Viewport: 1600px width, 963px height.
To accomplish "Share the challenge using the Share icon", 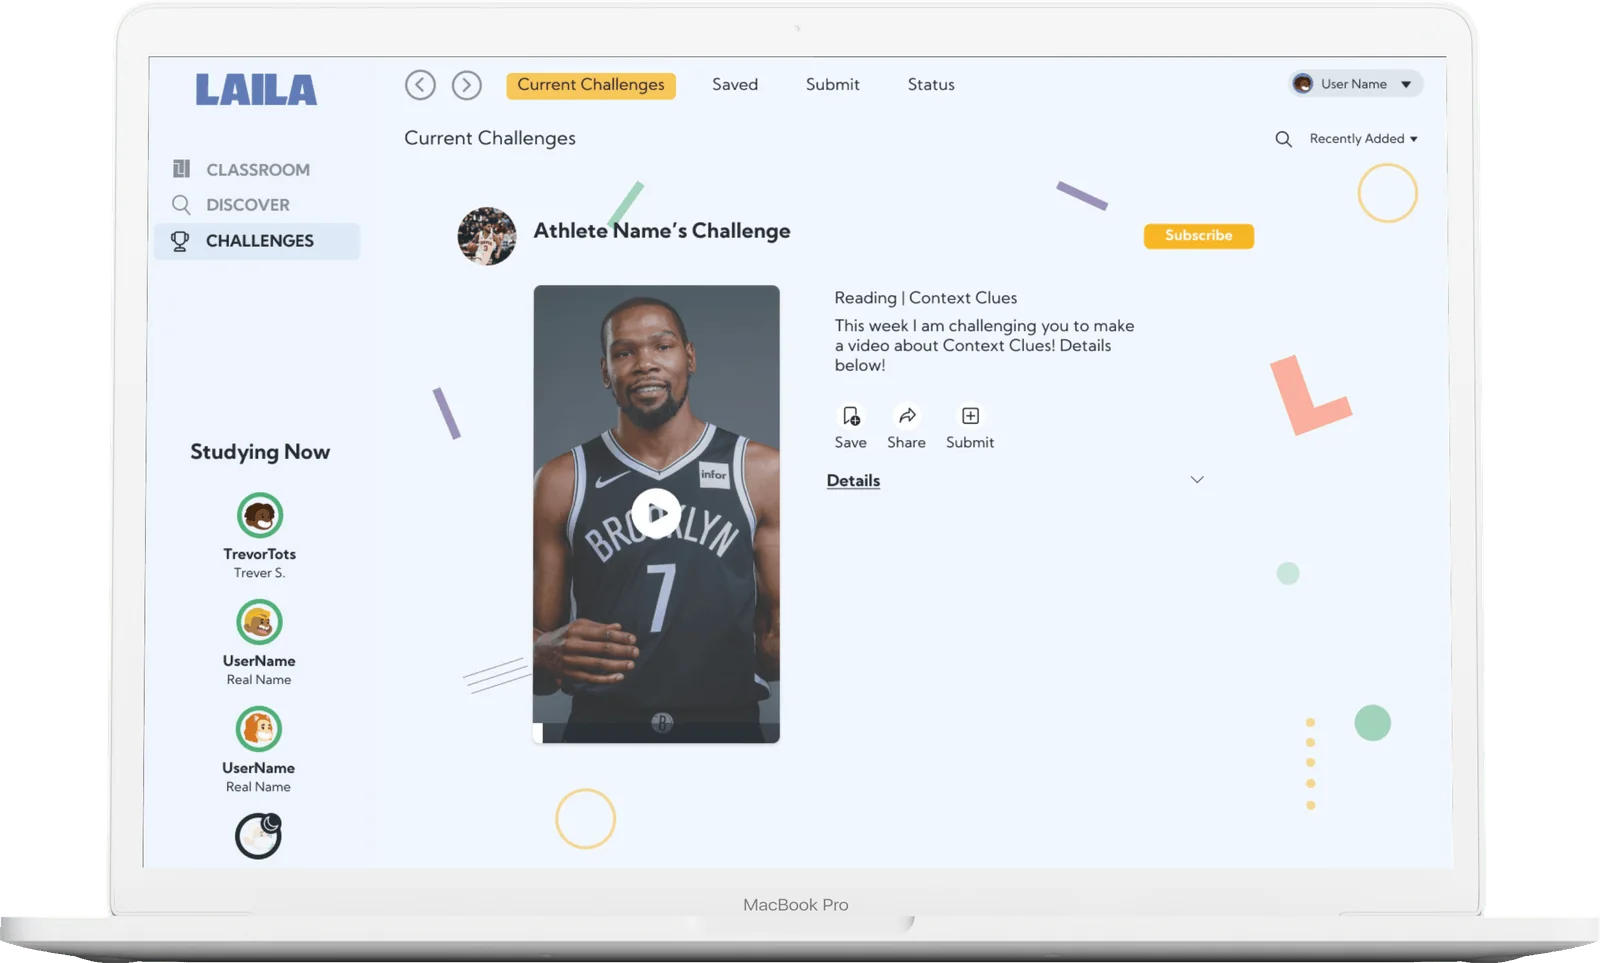I will pos(907,415).
